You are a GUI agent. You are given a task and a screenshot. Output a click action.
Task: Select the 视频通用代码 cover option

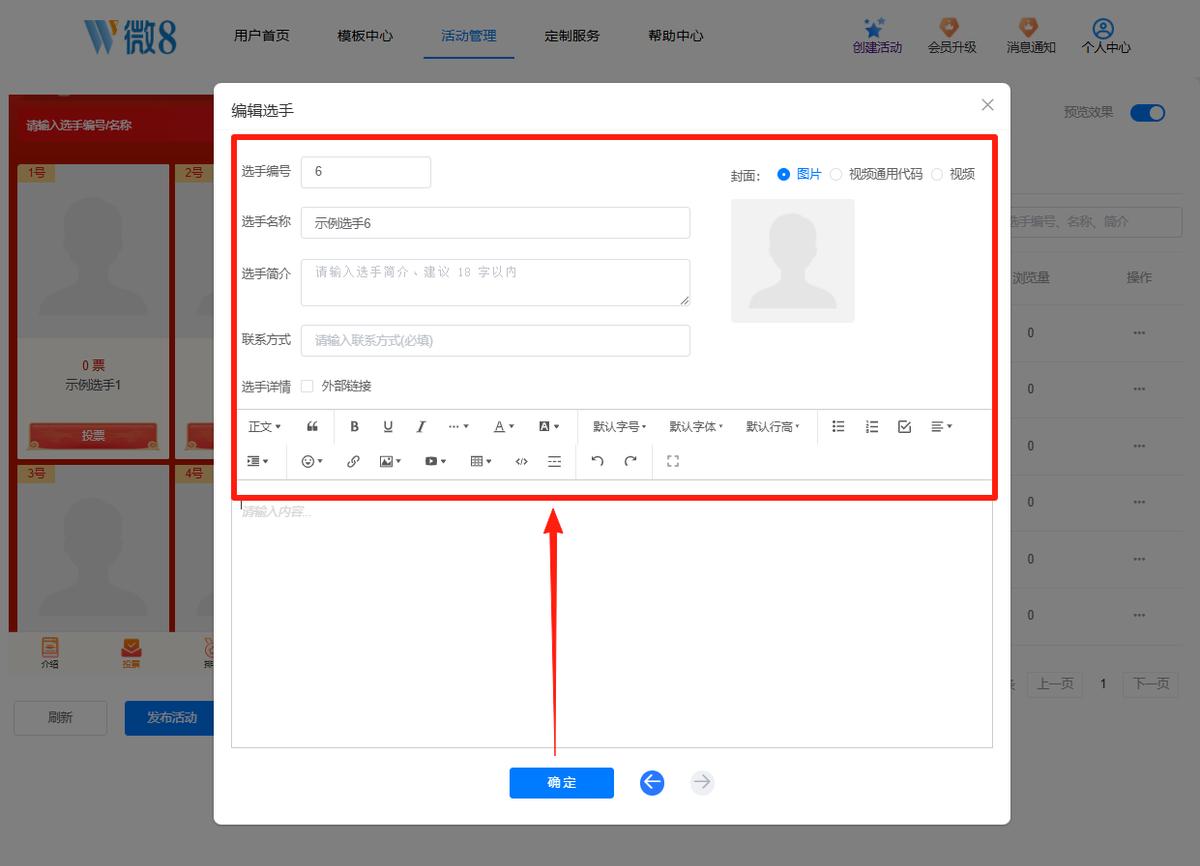point(836,174)
